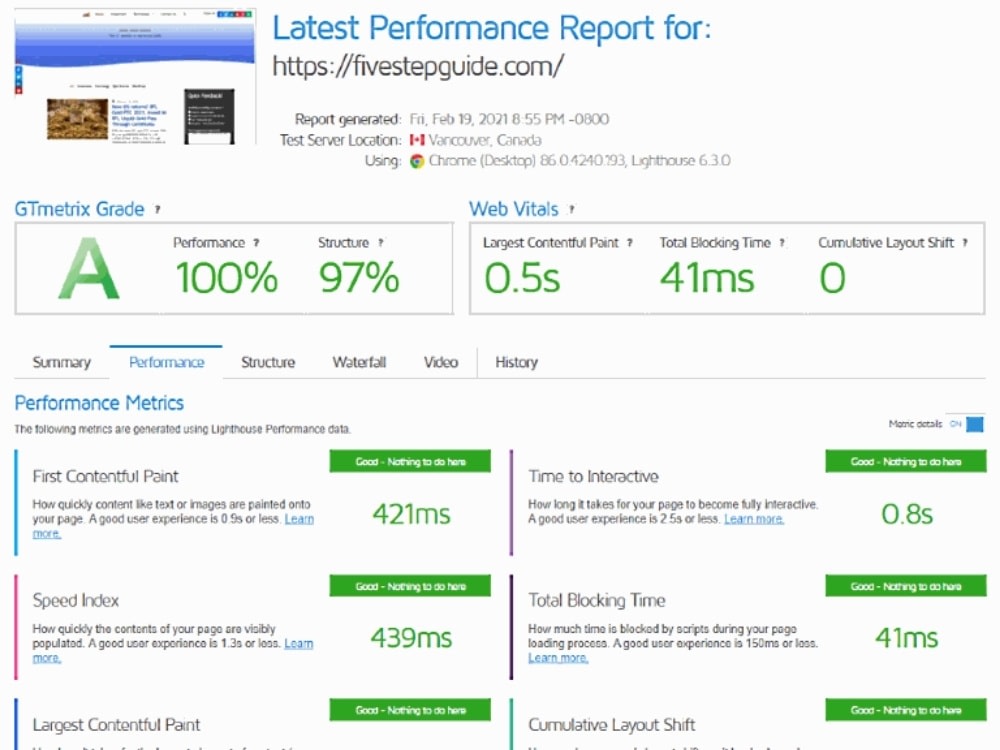Click the Largest Contentful Paint metric title at bottom
1000x750 pixels.
coord(116,725)
